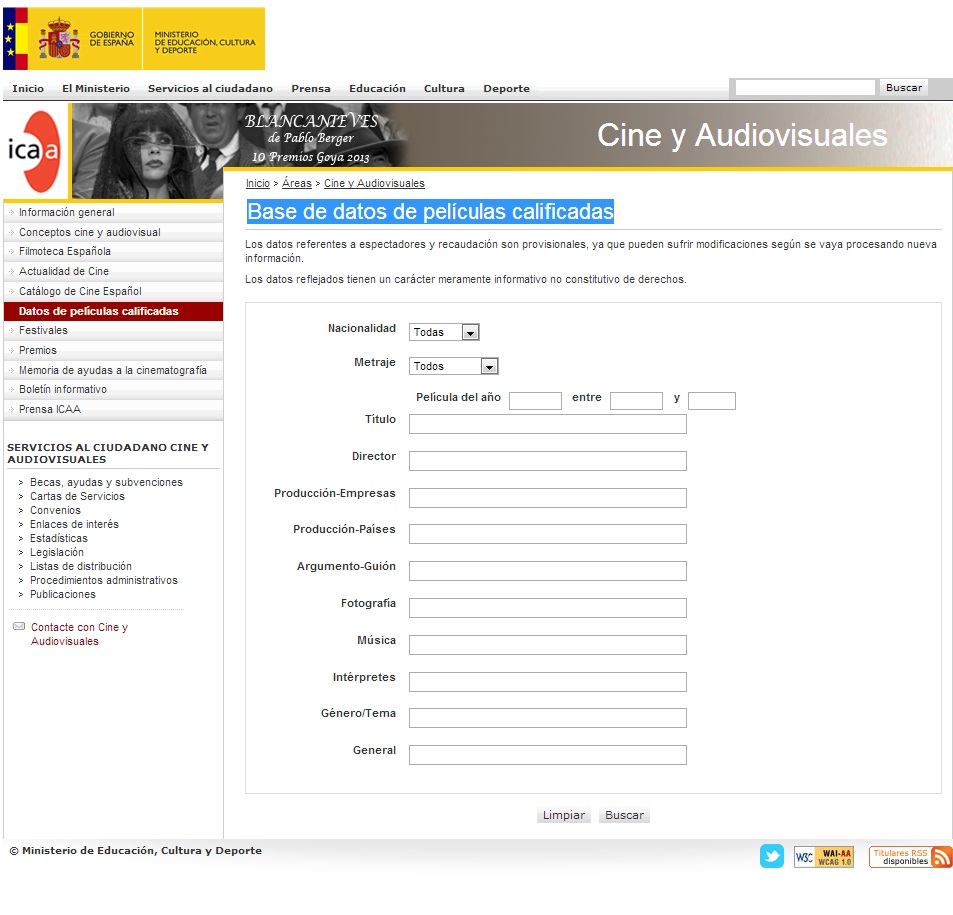Focus the Título text field

pyautogui.click(x=547, y=424)
